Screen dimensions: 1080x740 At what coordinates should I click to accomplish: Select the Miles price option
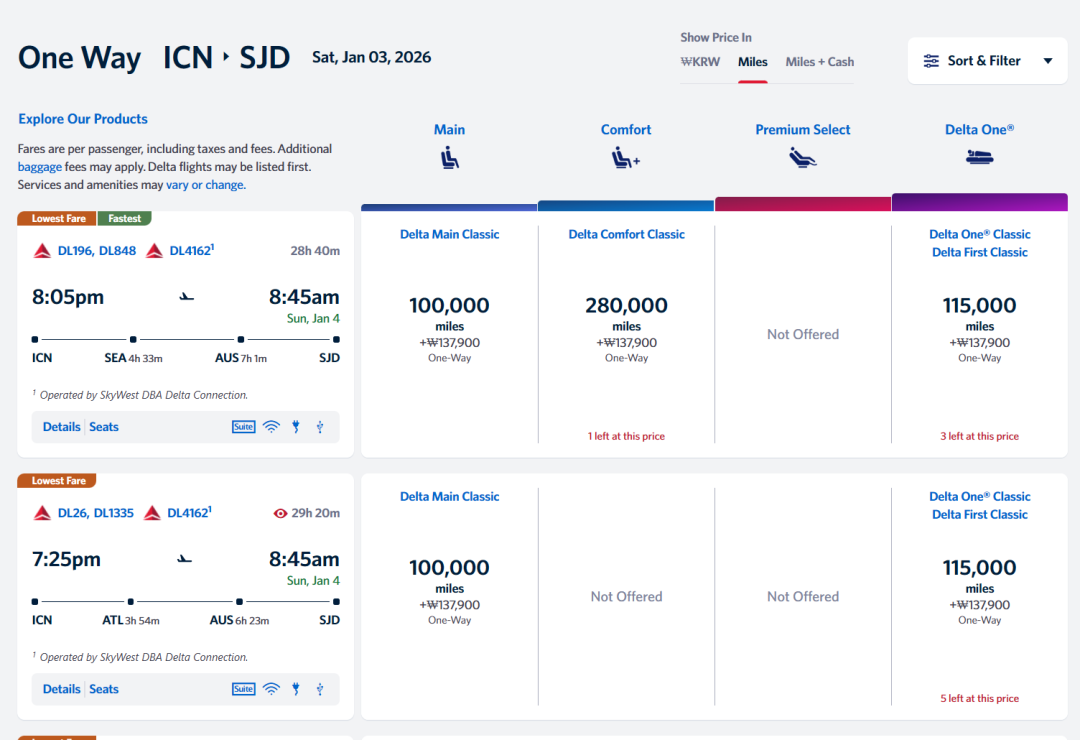point(752,62)
